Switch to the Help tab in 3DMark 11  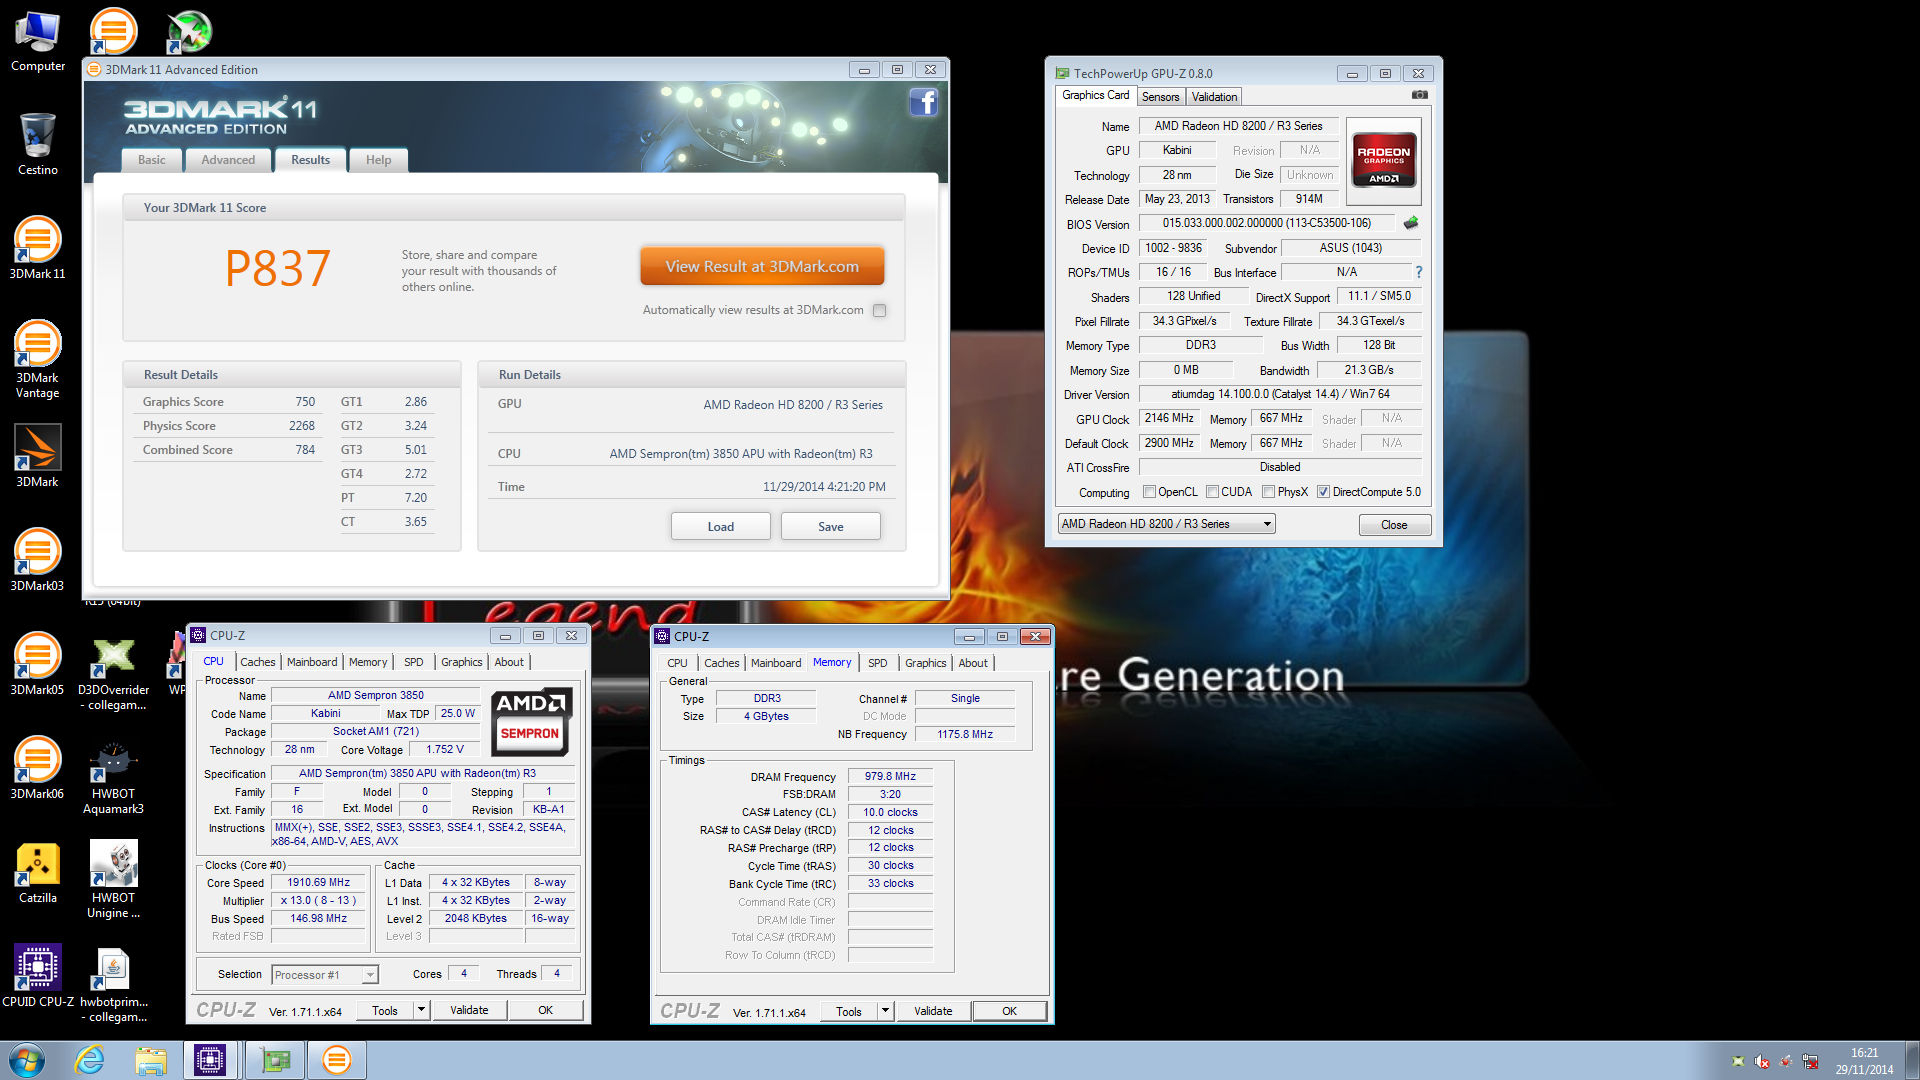[x=379, y=160]
